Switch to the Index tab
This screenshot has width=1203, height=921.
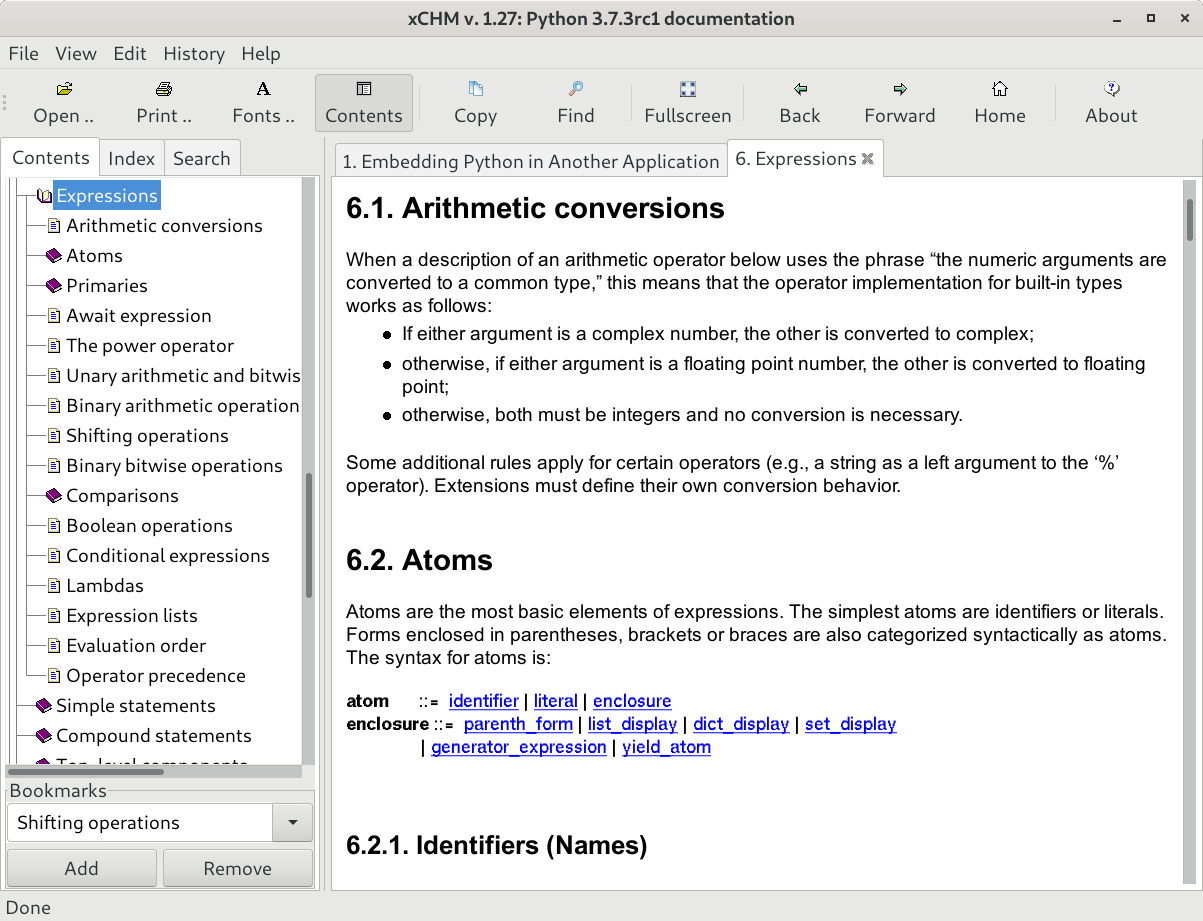(x=131, y=158)
